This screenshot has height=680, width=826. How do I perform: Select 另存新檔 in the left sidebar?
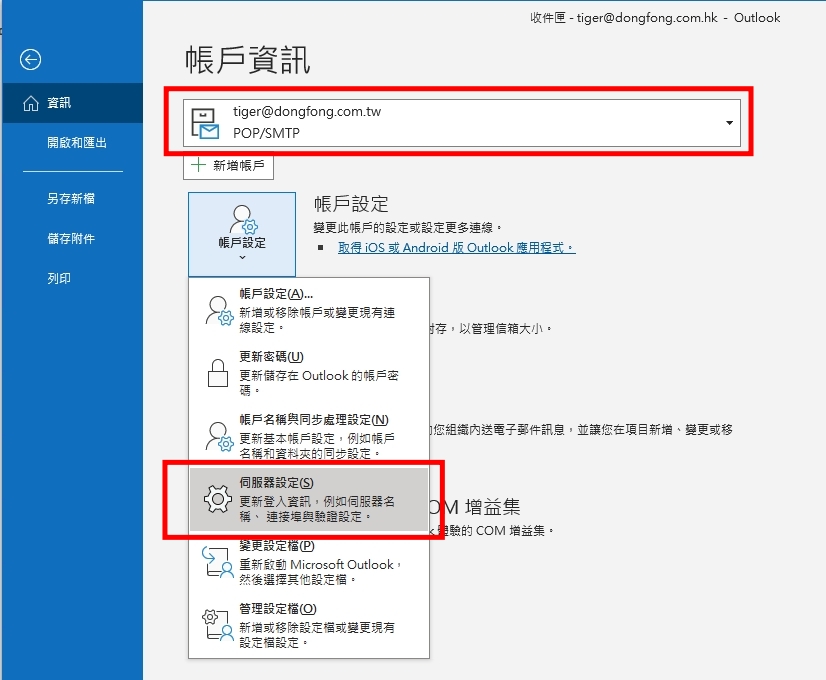tap(71, 199)
